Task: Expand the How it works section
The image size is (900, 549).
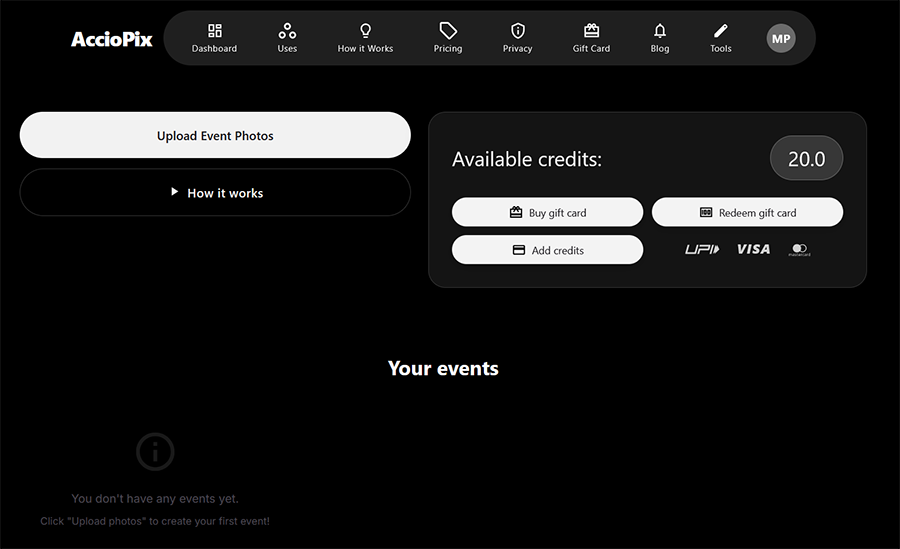Action: tap(215, 192)
